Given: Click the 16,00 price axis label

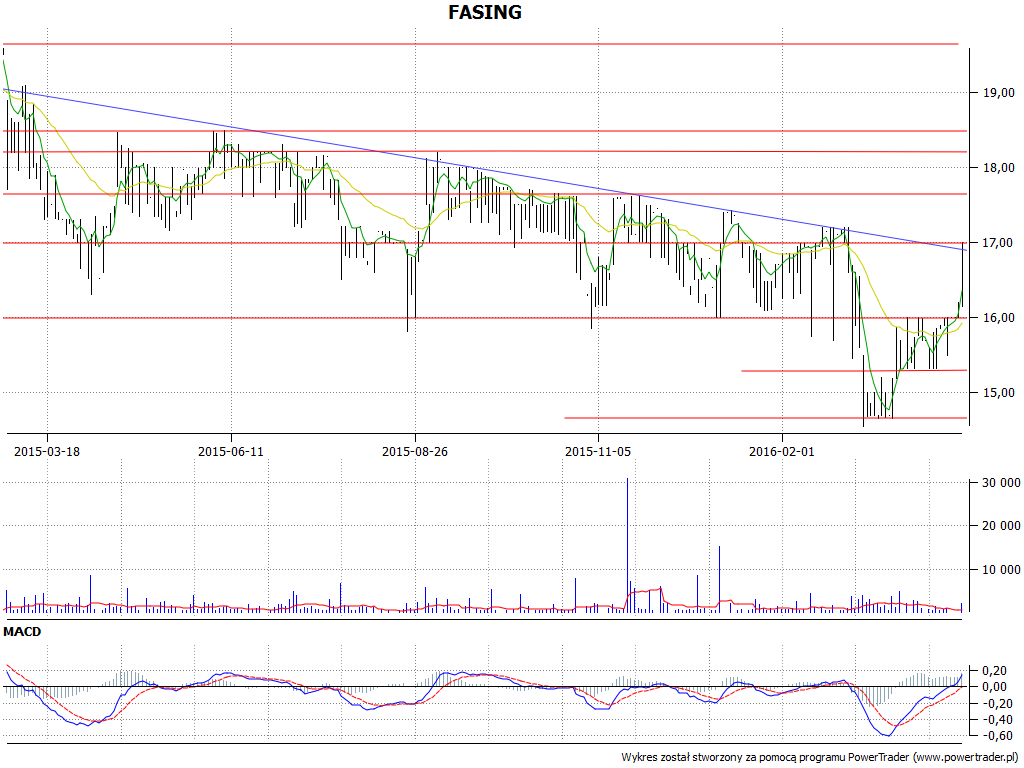Looking at the screenshot, I should (999, 318).
